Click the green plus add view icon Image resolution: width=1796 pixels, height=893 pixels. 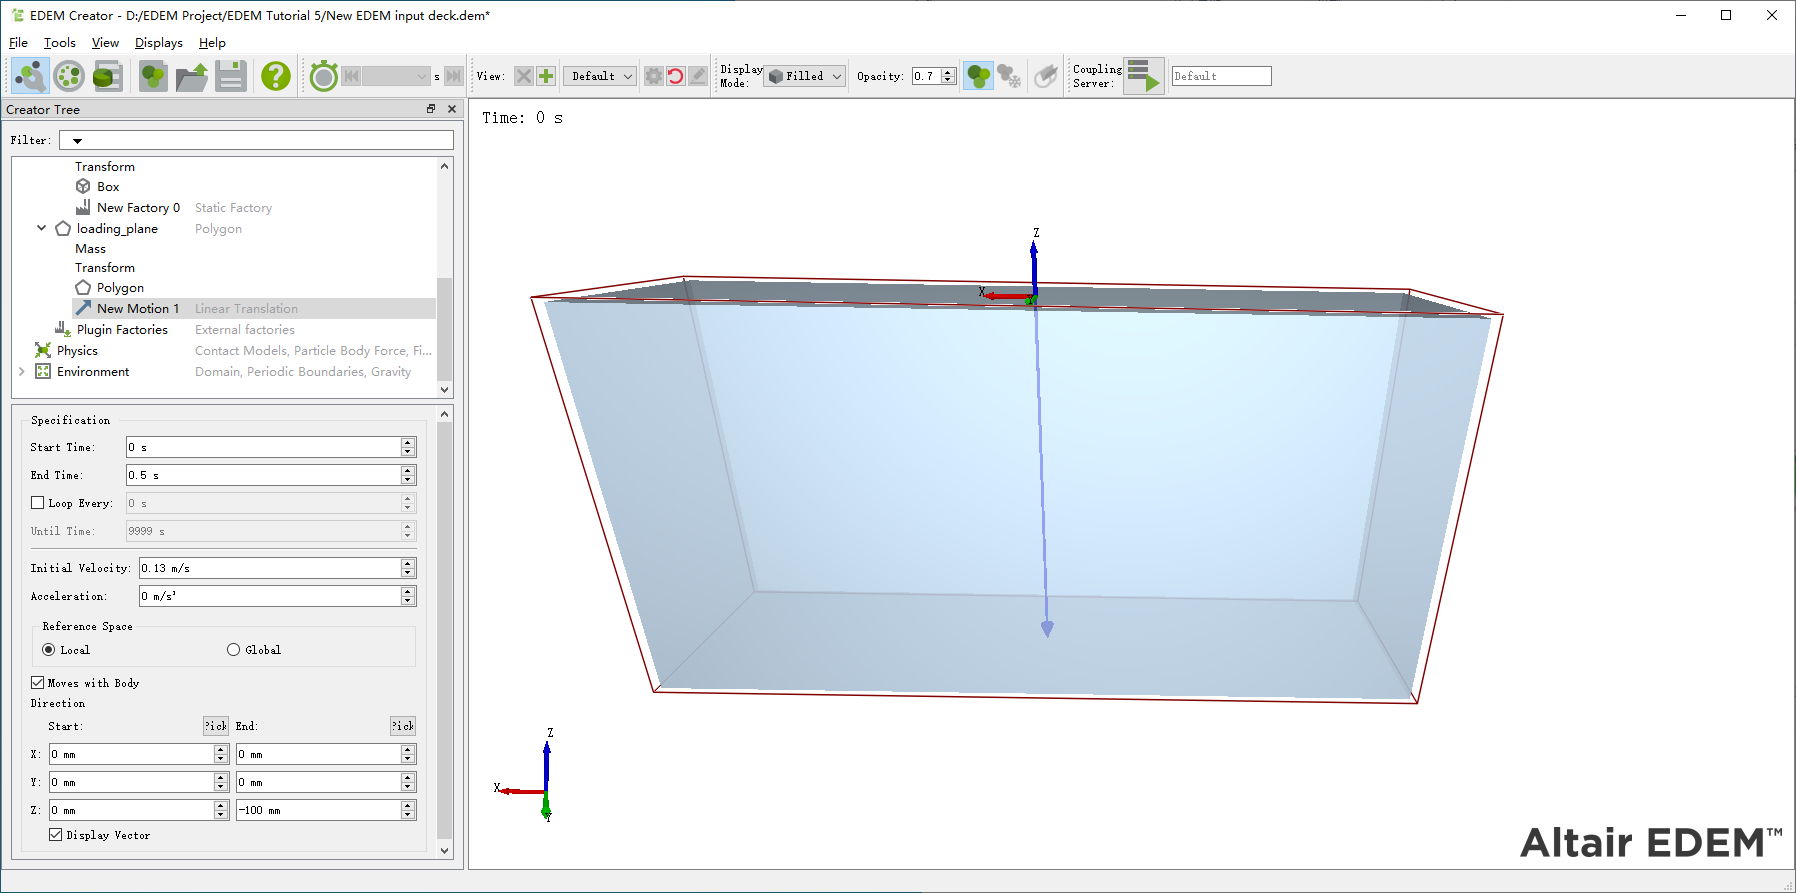pos(546,76)
